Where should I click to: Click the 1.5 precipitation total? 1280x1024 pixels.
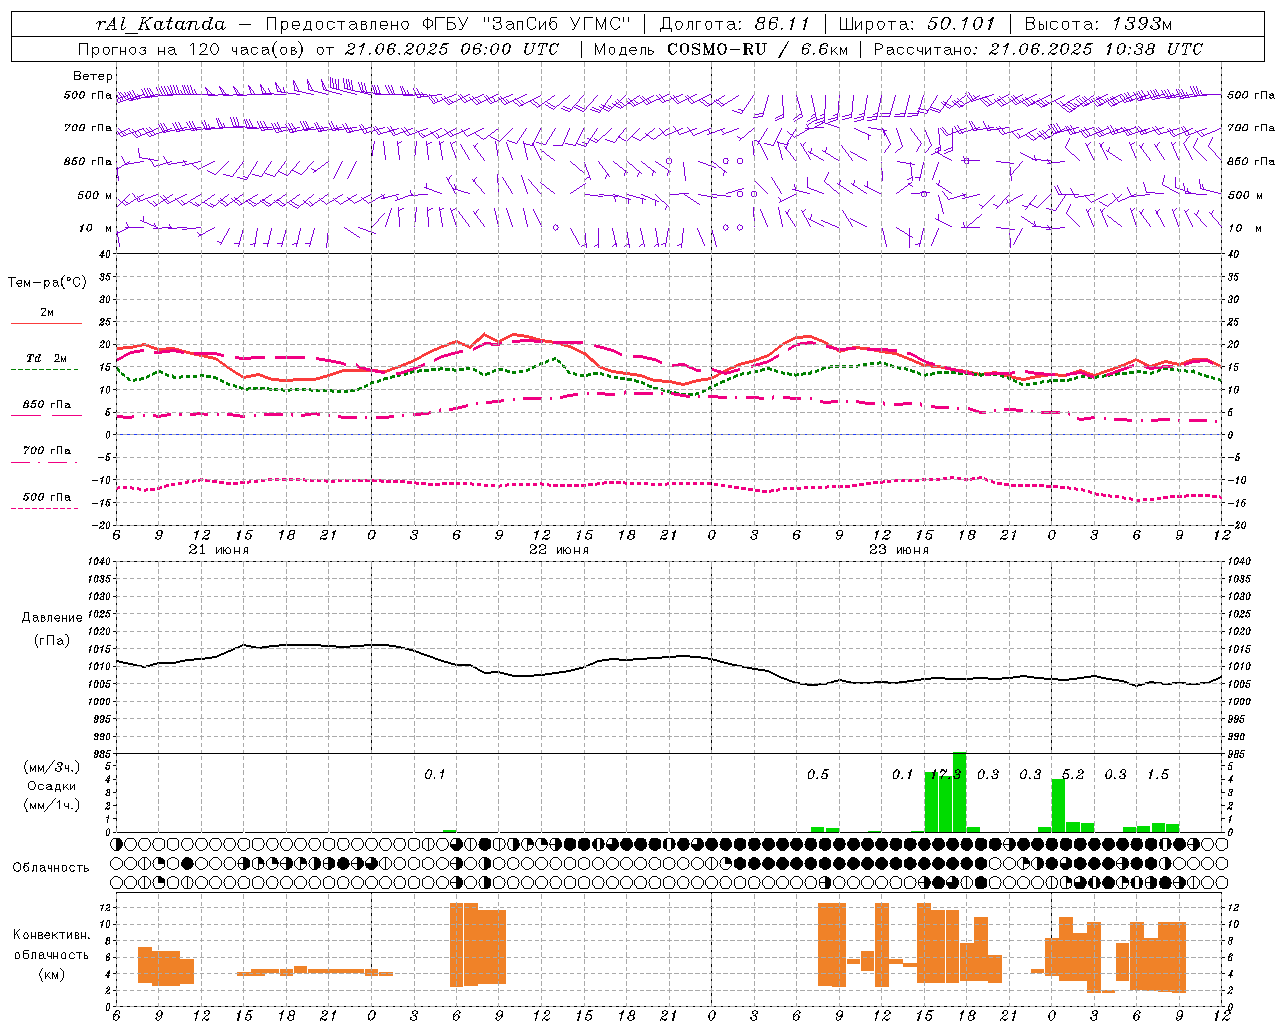pos(1158,774)
